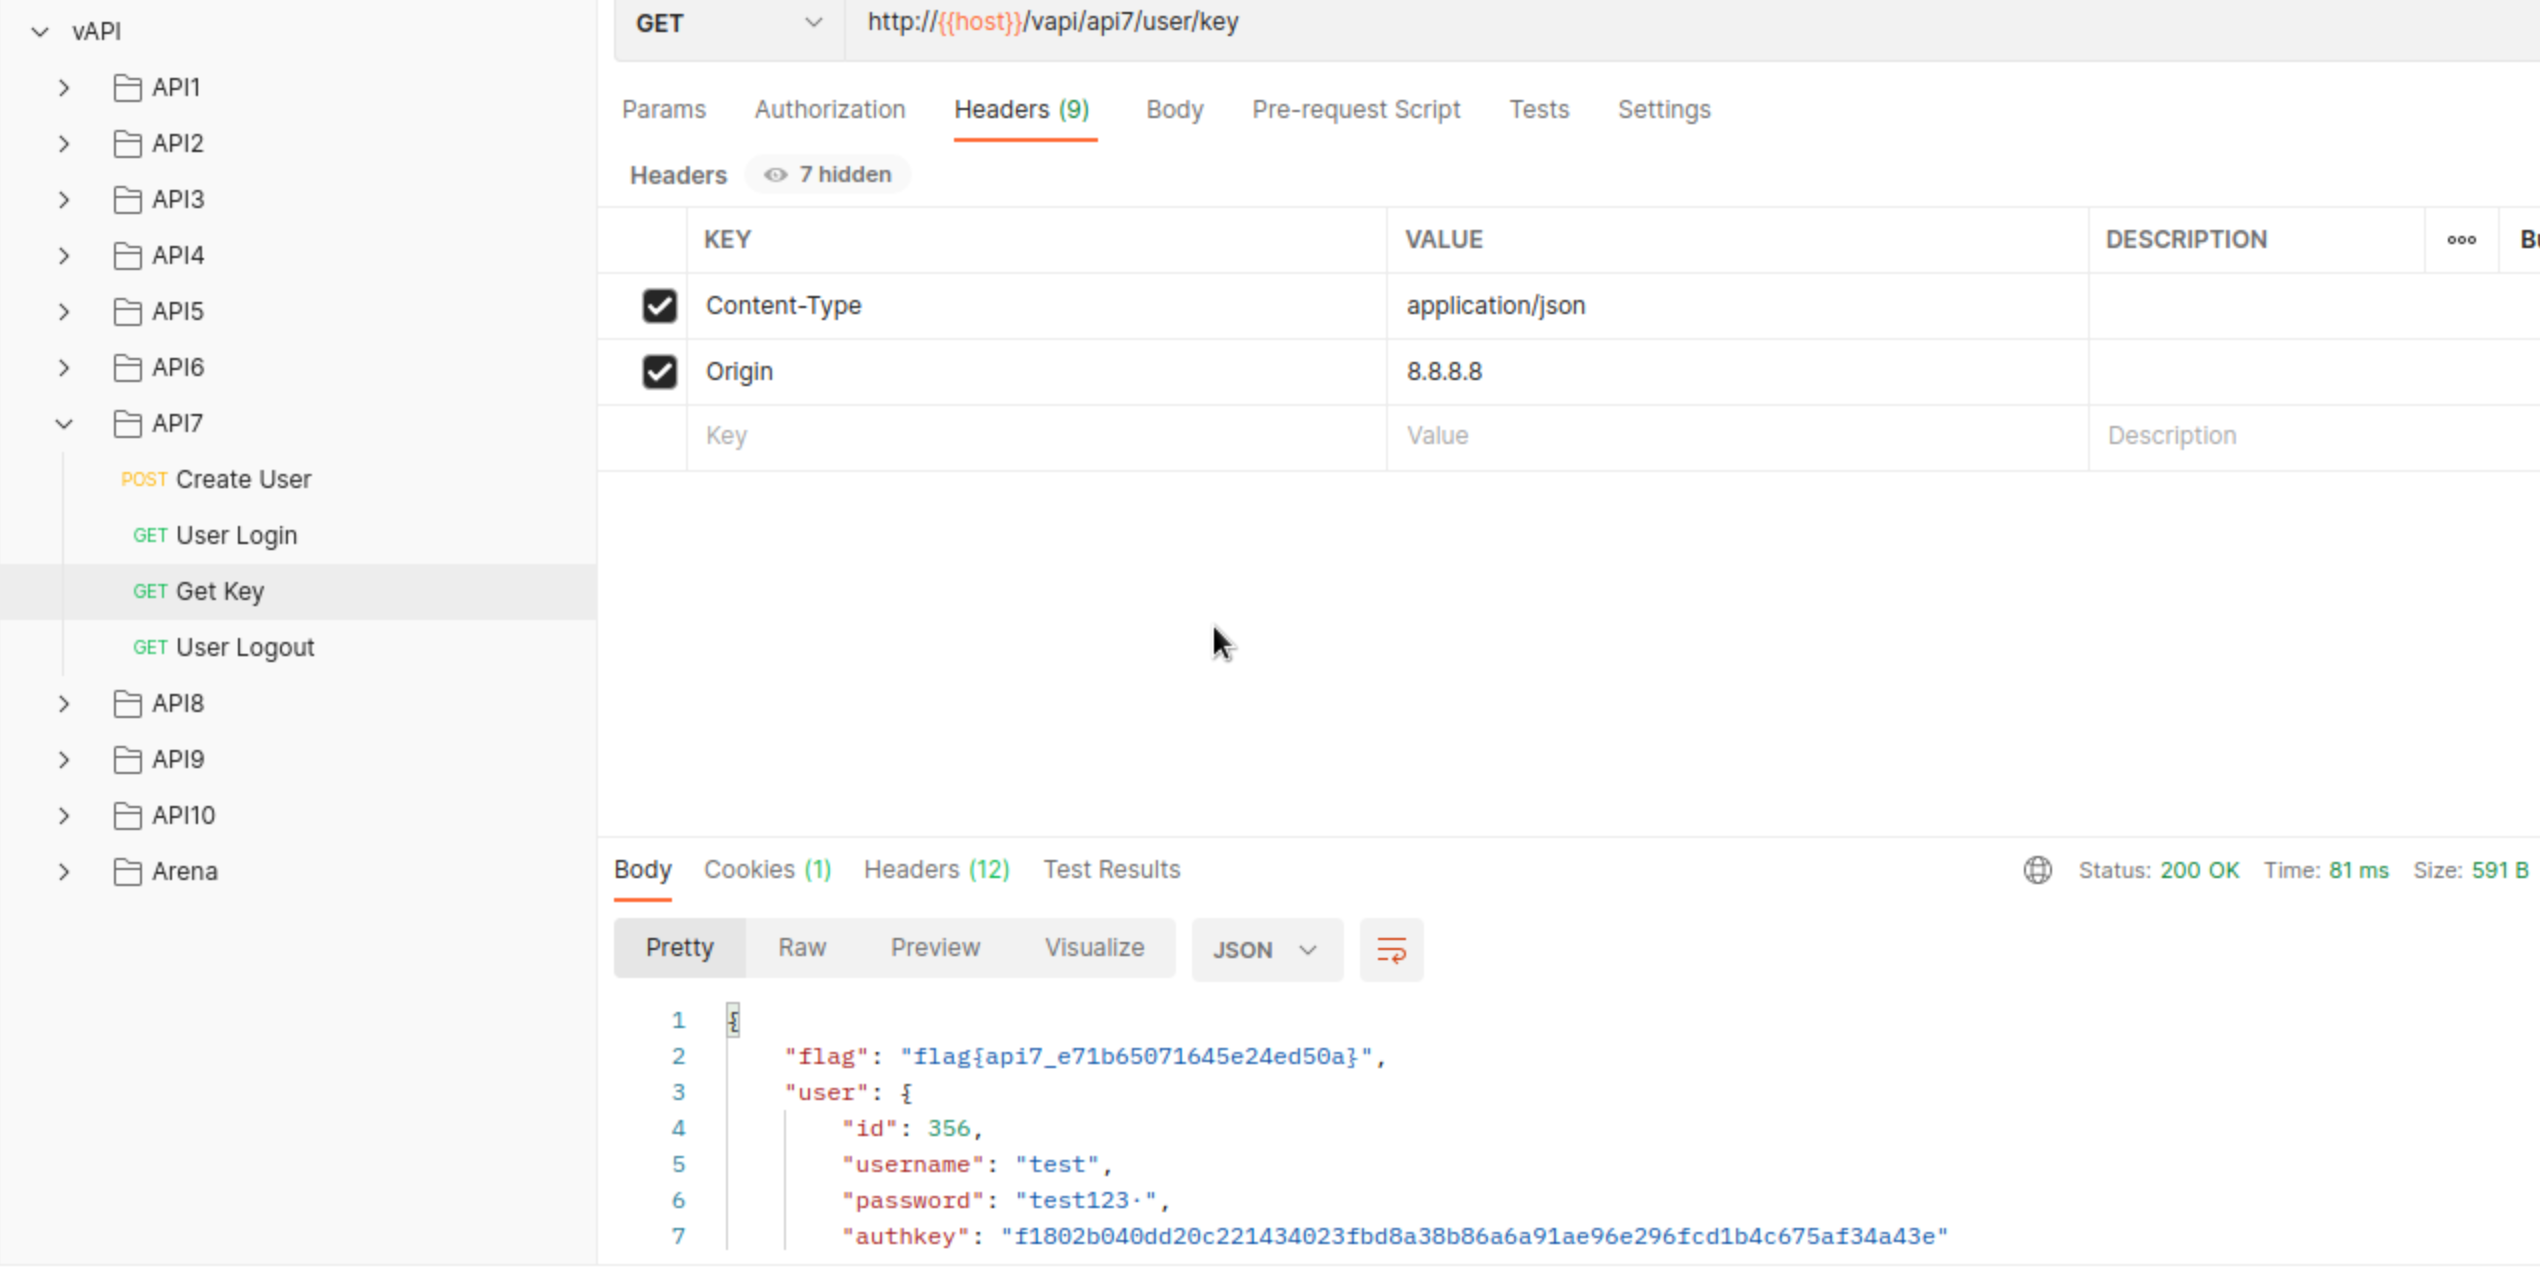This screenshot has width=2540, height=1276.
Task: Click the API3 folder icon
Action: click(127, 200)
